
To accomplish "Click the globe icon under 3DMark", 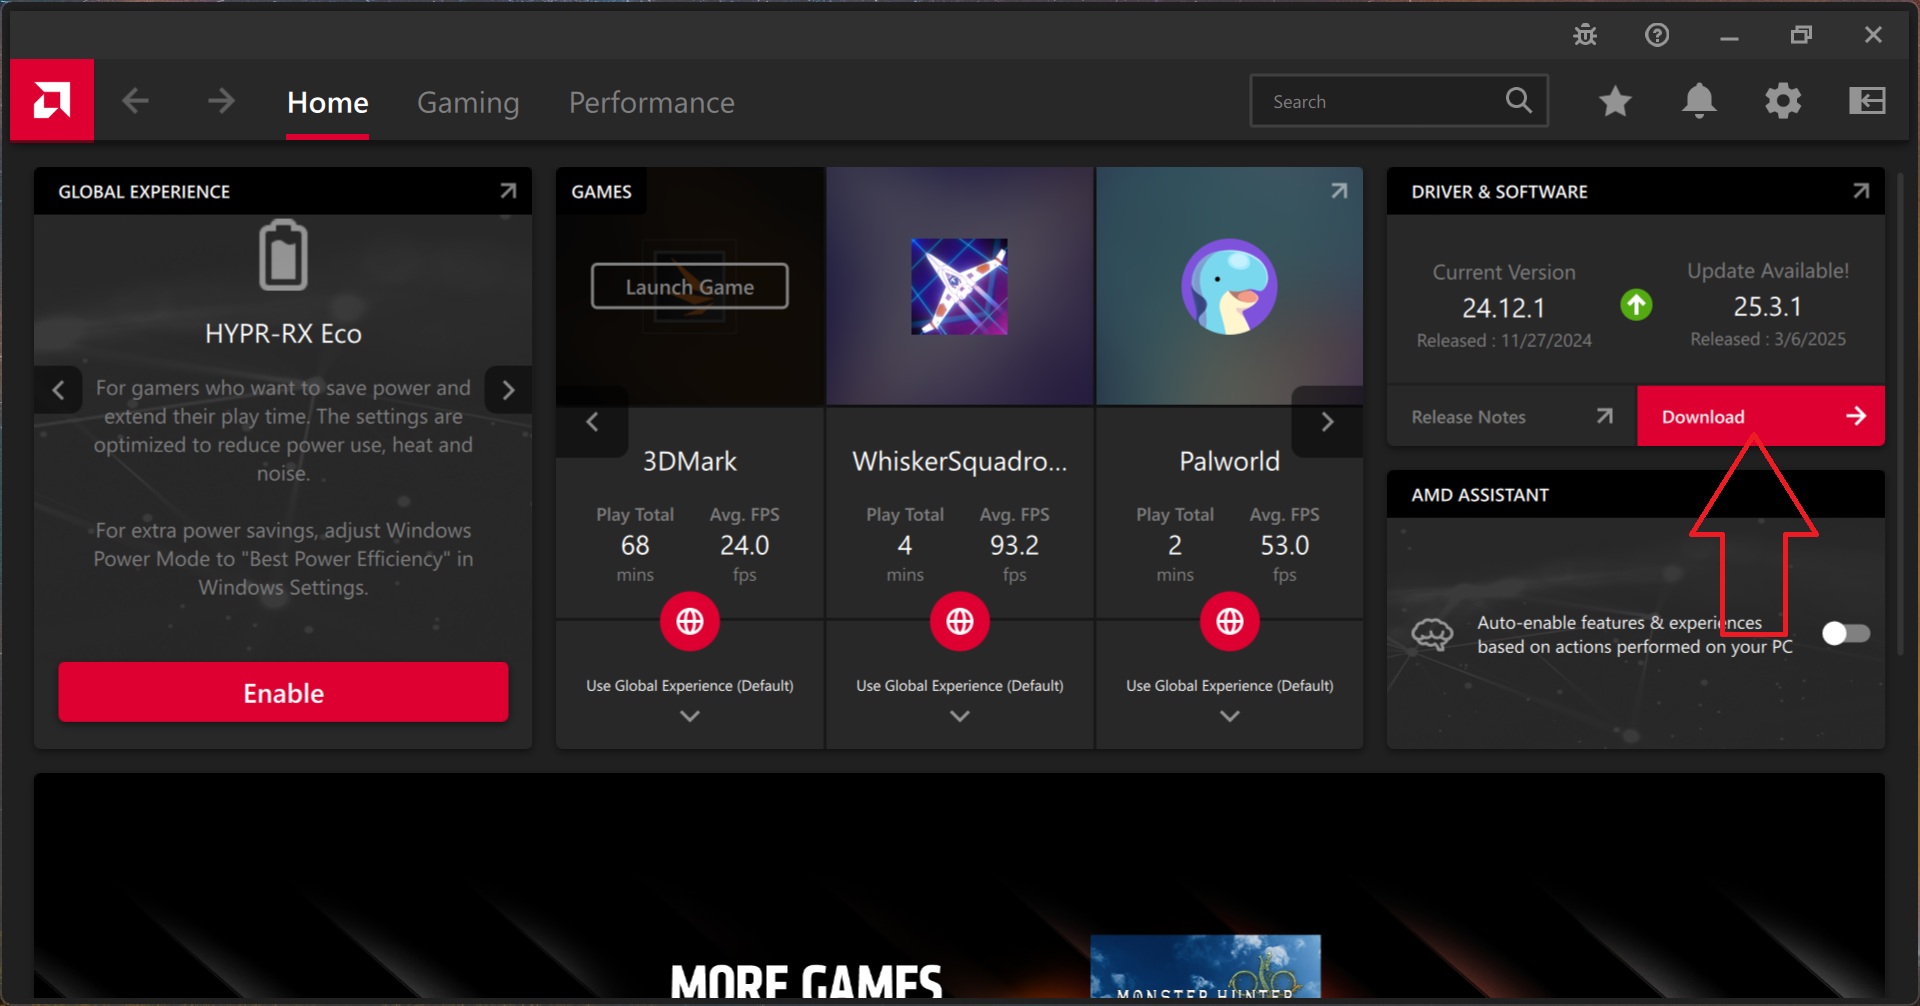I will click(x=689, y=621).
